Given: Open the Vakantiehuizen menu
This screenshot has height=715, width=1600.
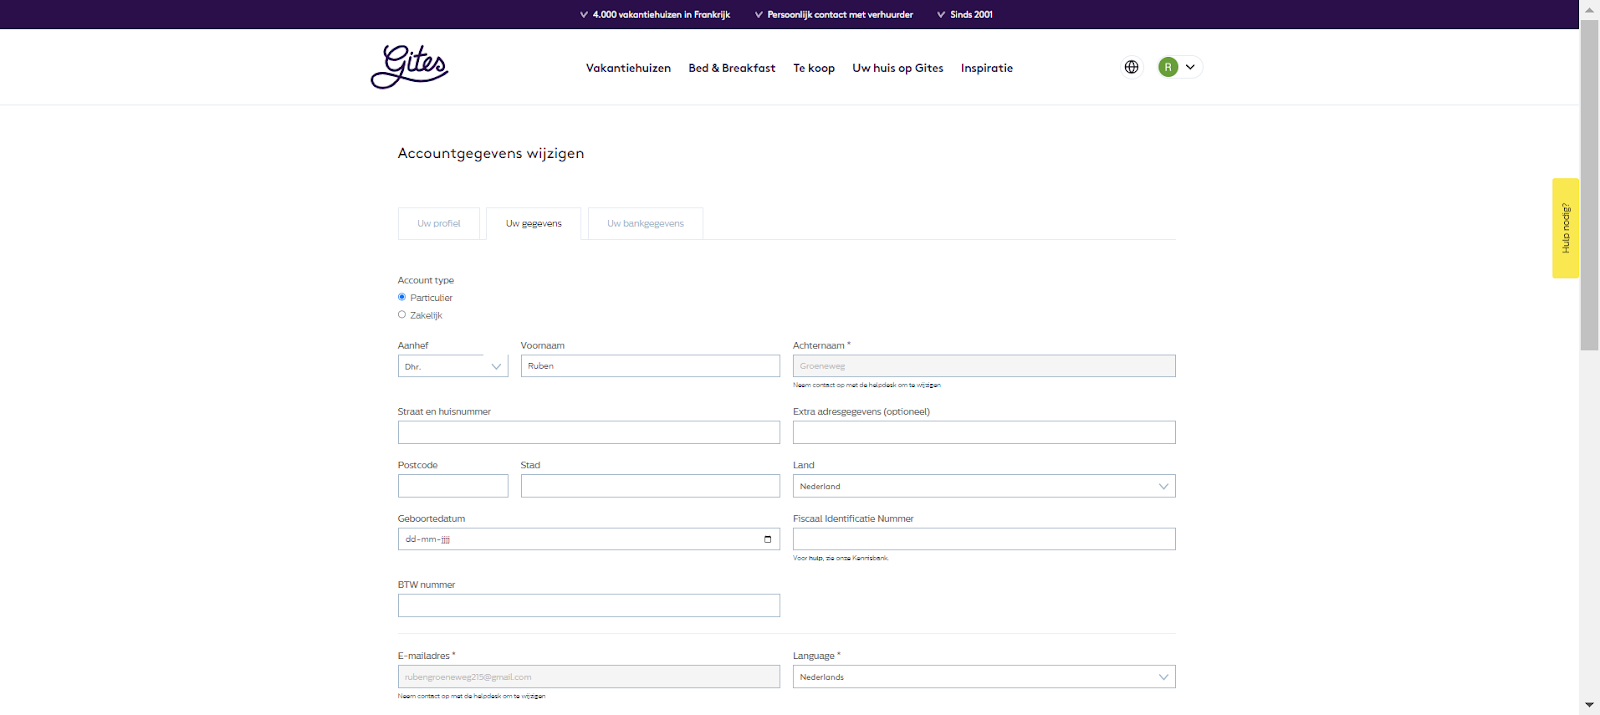Looking at the screenshot, I should [x=628, y=68].
